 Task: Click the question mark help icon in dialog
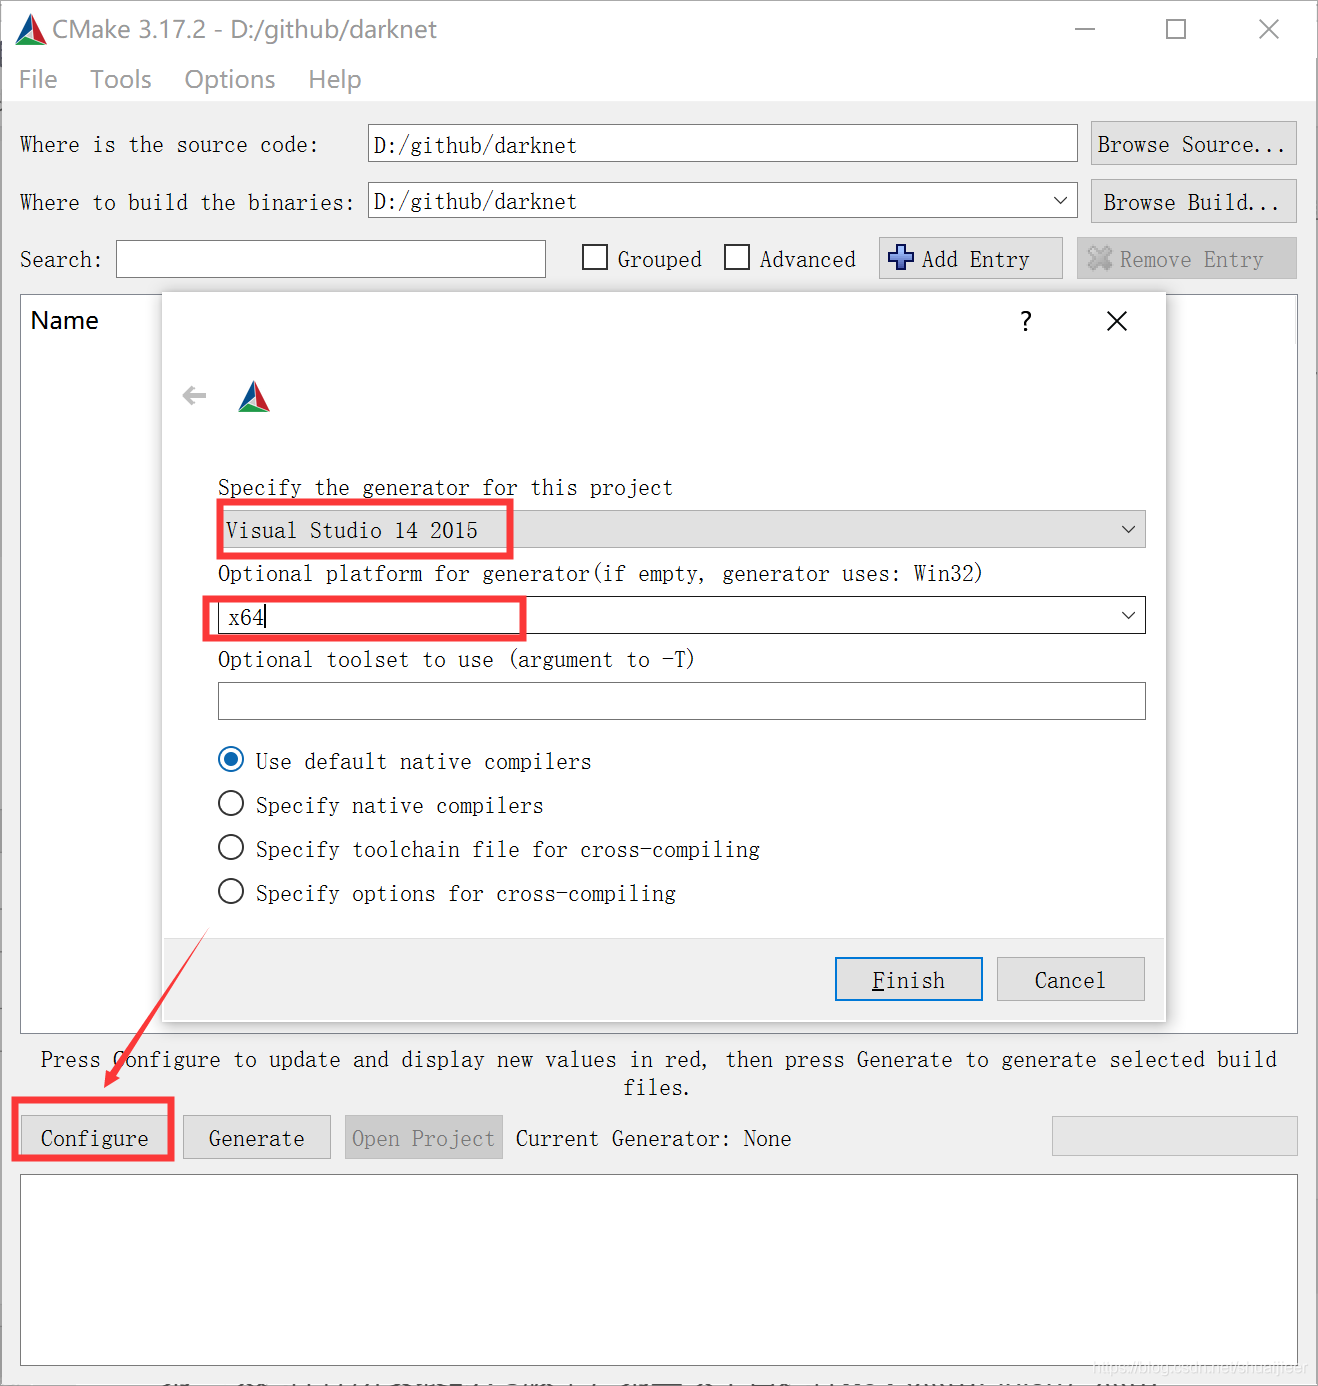tap(1025, 321)
